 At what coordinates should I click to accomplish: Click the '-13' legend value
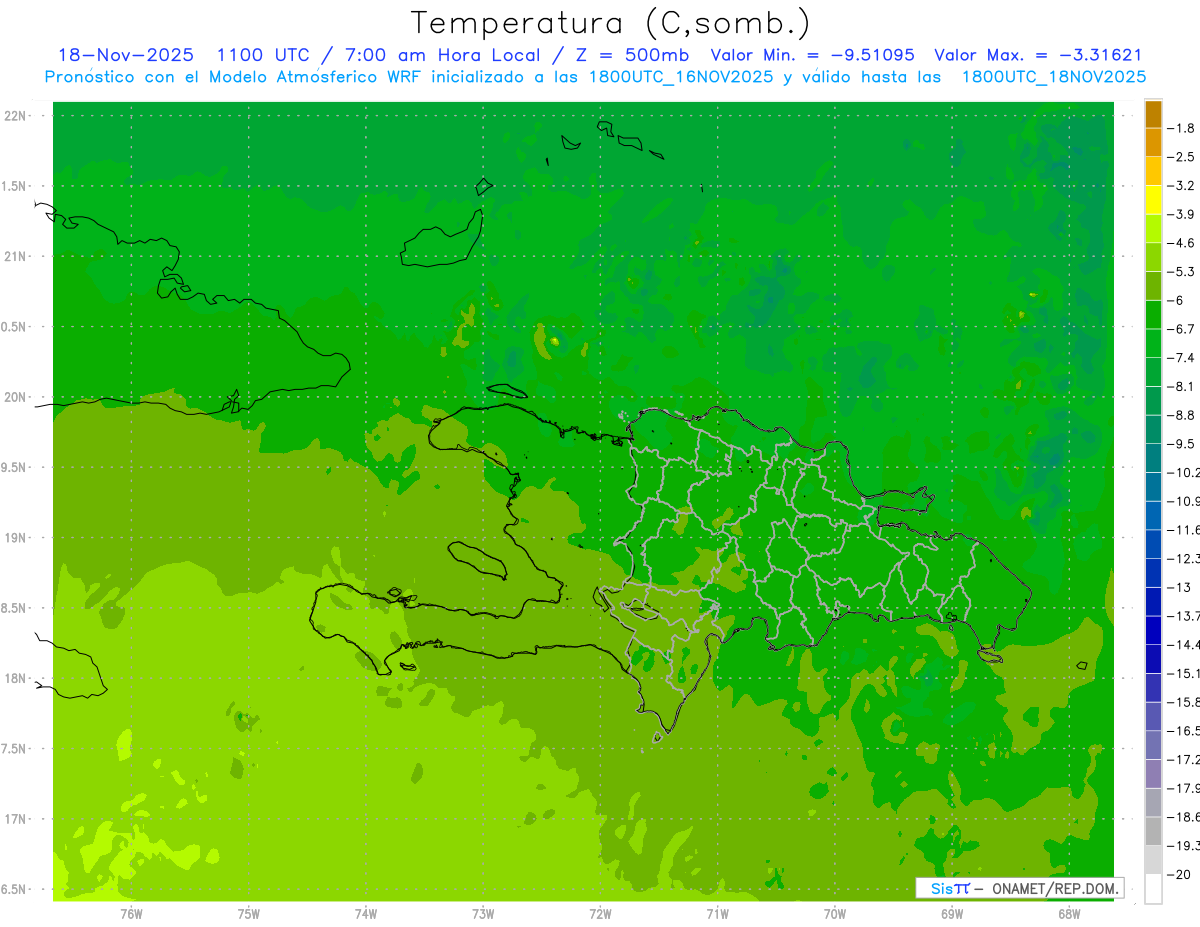(x=1179, y=587)
